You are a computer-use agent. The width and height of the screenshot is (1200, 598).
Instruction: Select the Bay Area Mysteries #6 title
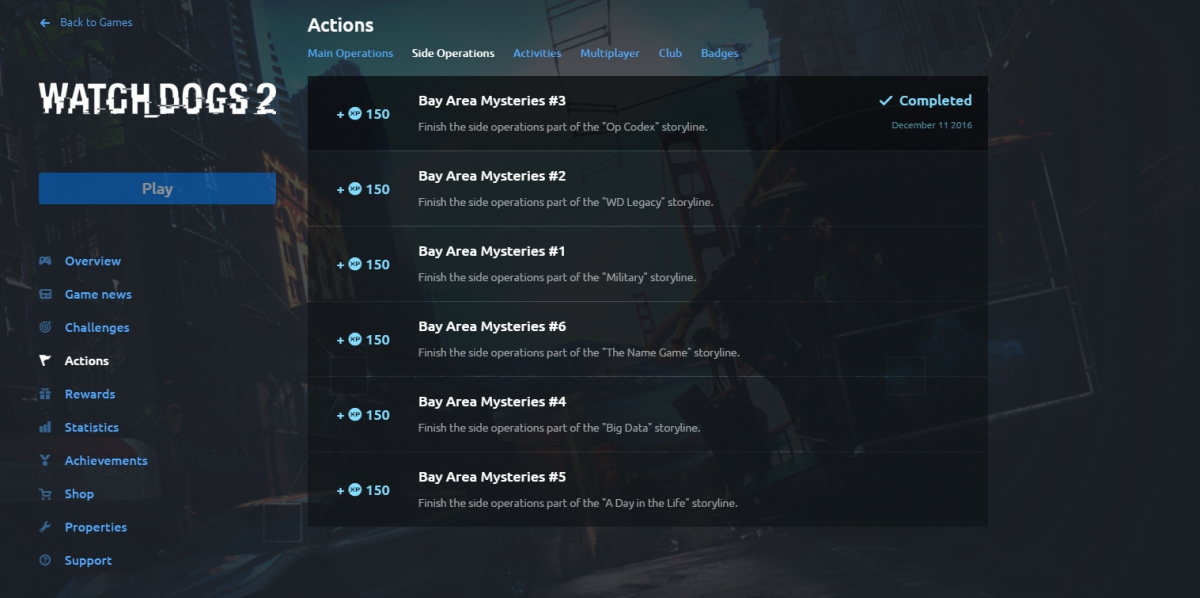tap(492, 326)
